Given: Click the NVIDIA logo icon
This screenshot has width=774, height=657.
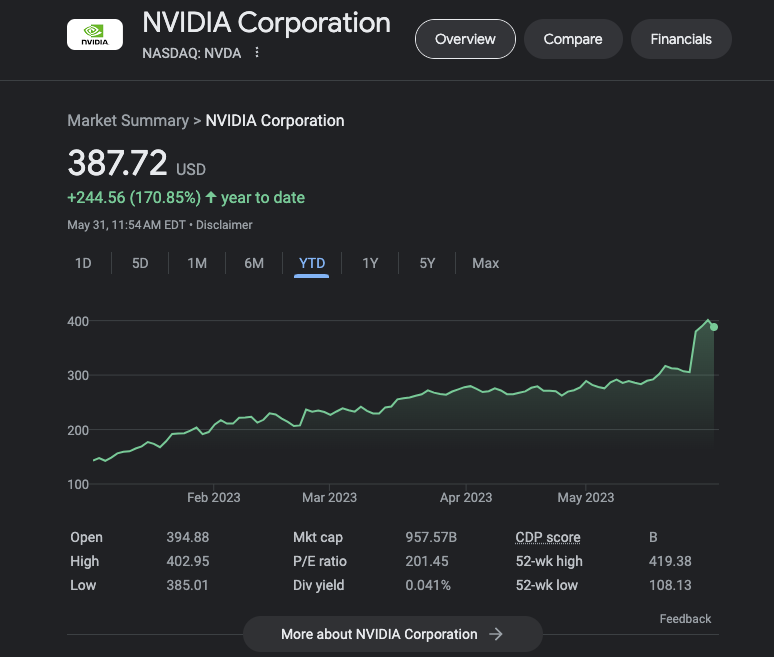Looking at the screenshot, I should (94, 35).
